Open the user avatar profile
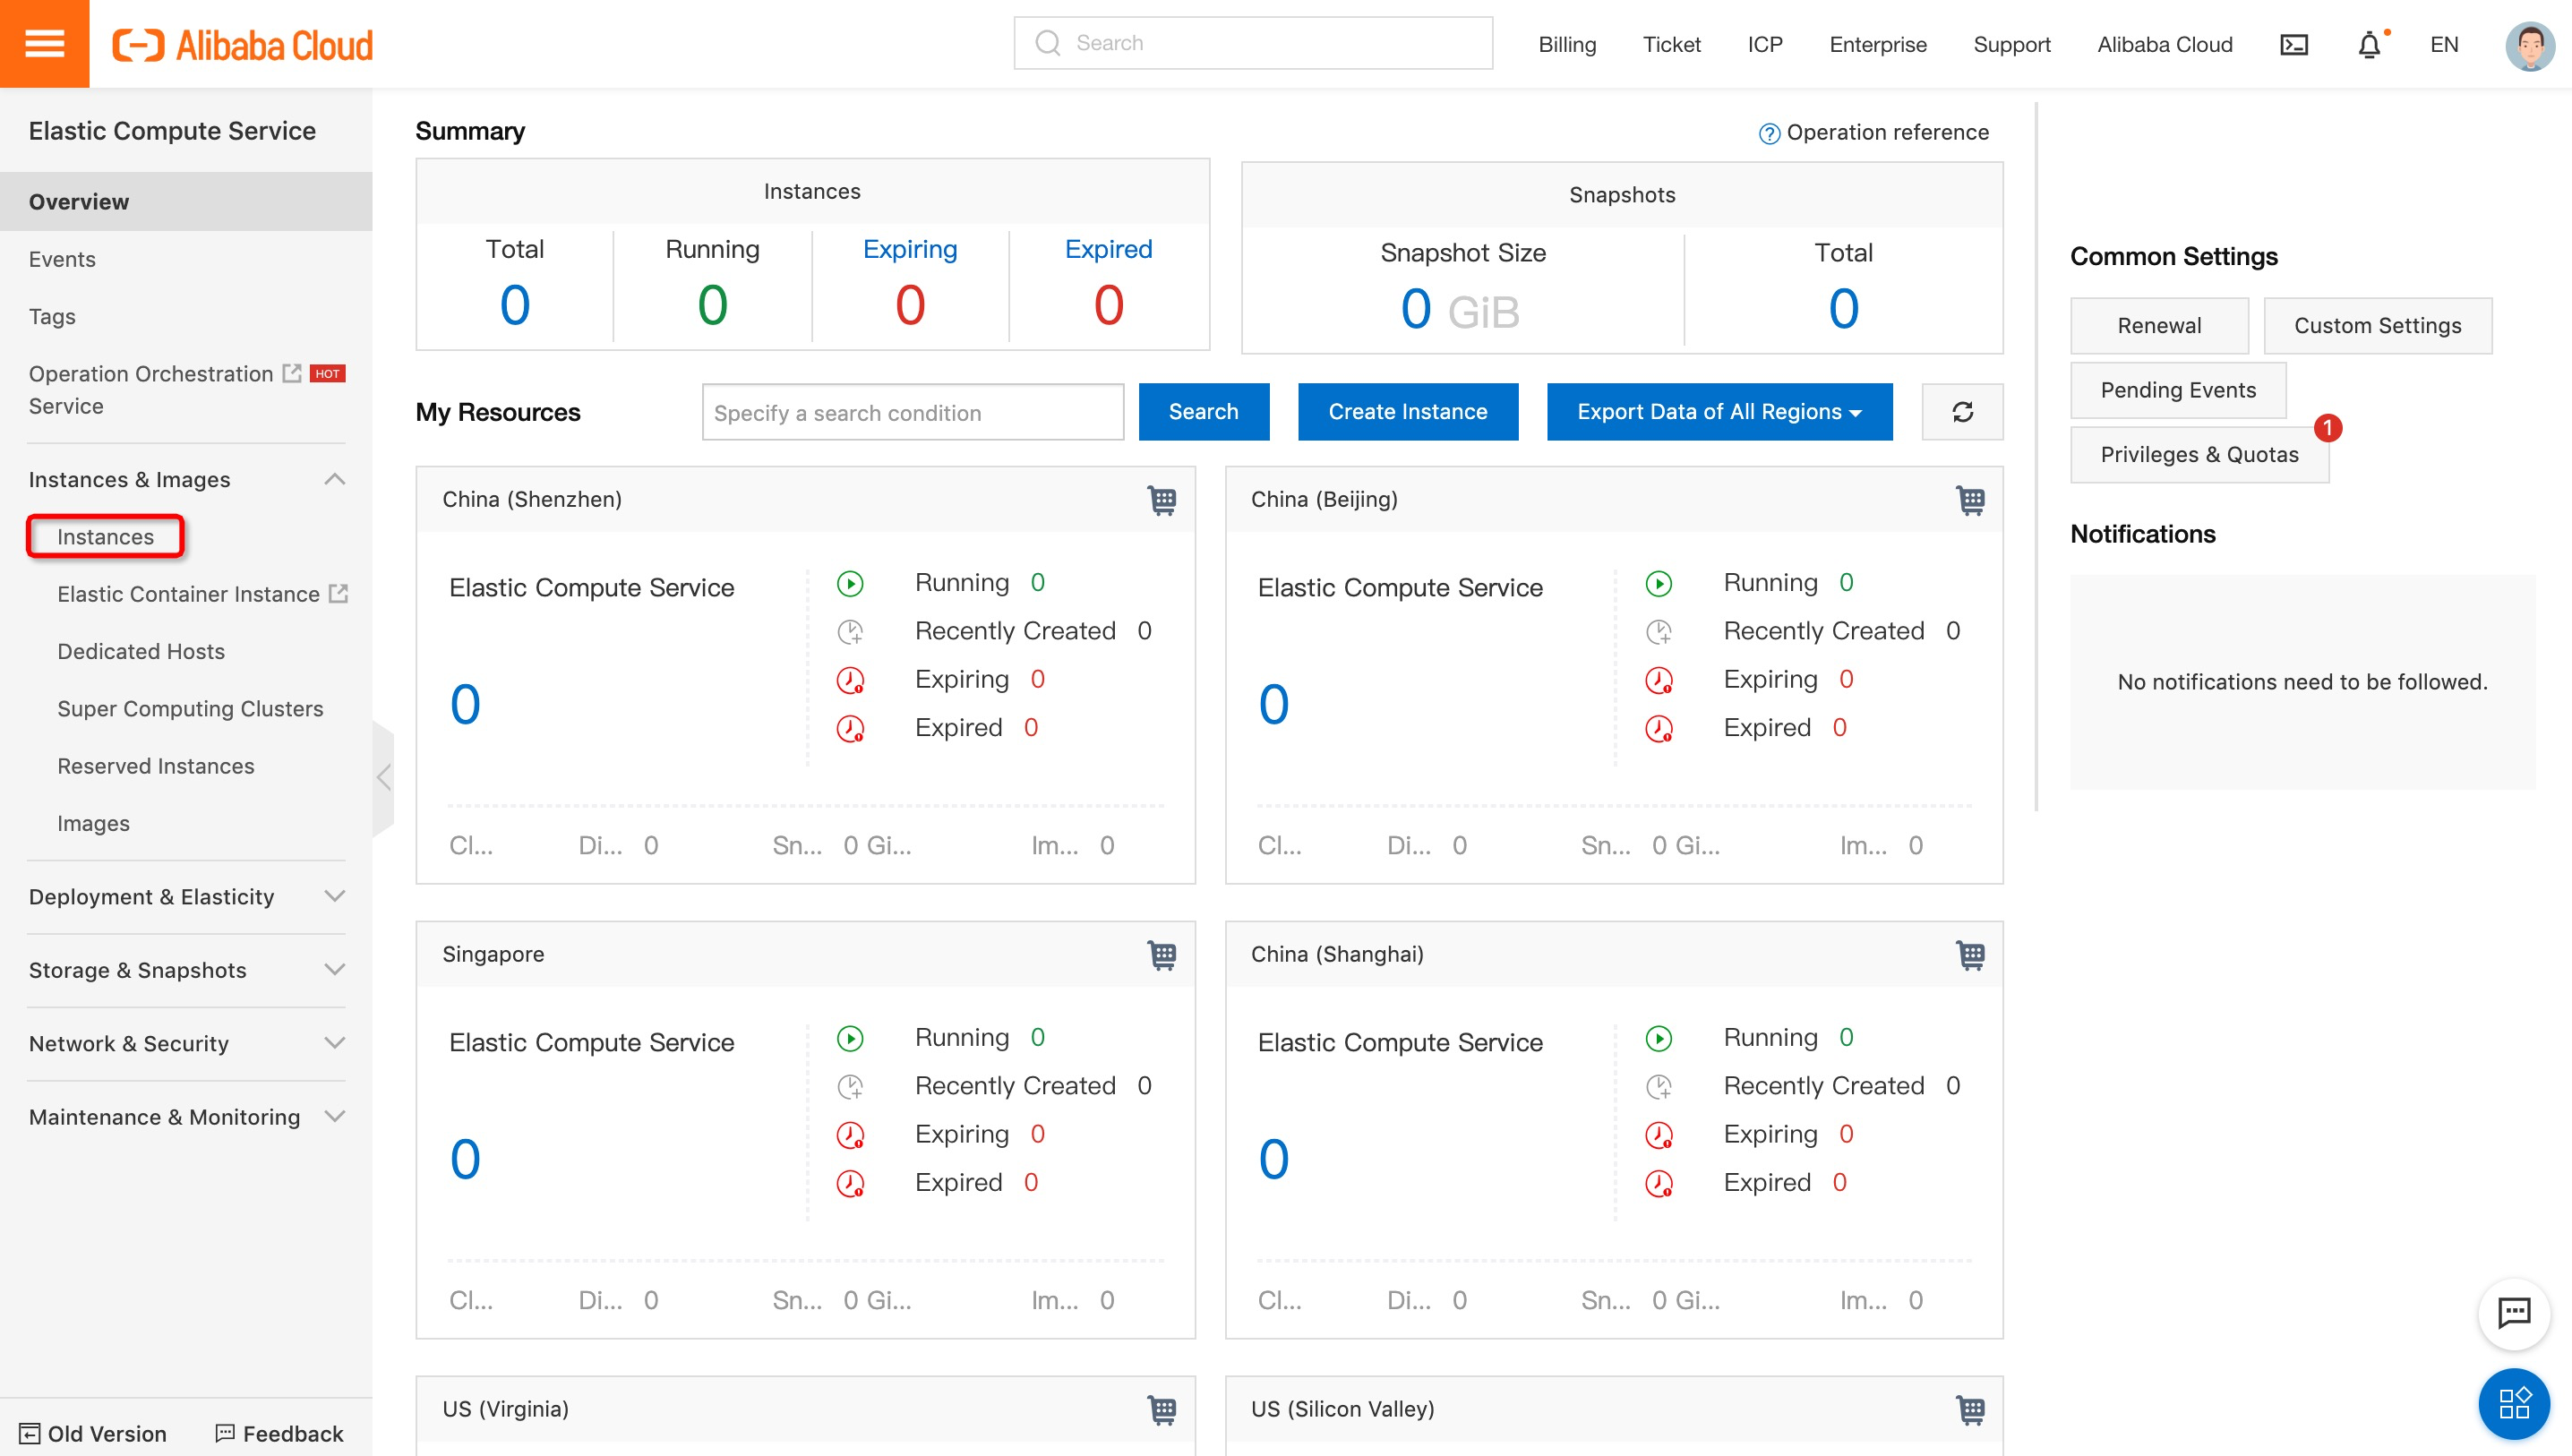The height and width of the screenshot is (1456, 2572). pyautogui.click(x=2530, y=45)
